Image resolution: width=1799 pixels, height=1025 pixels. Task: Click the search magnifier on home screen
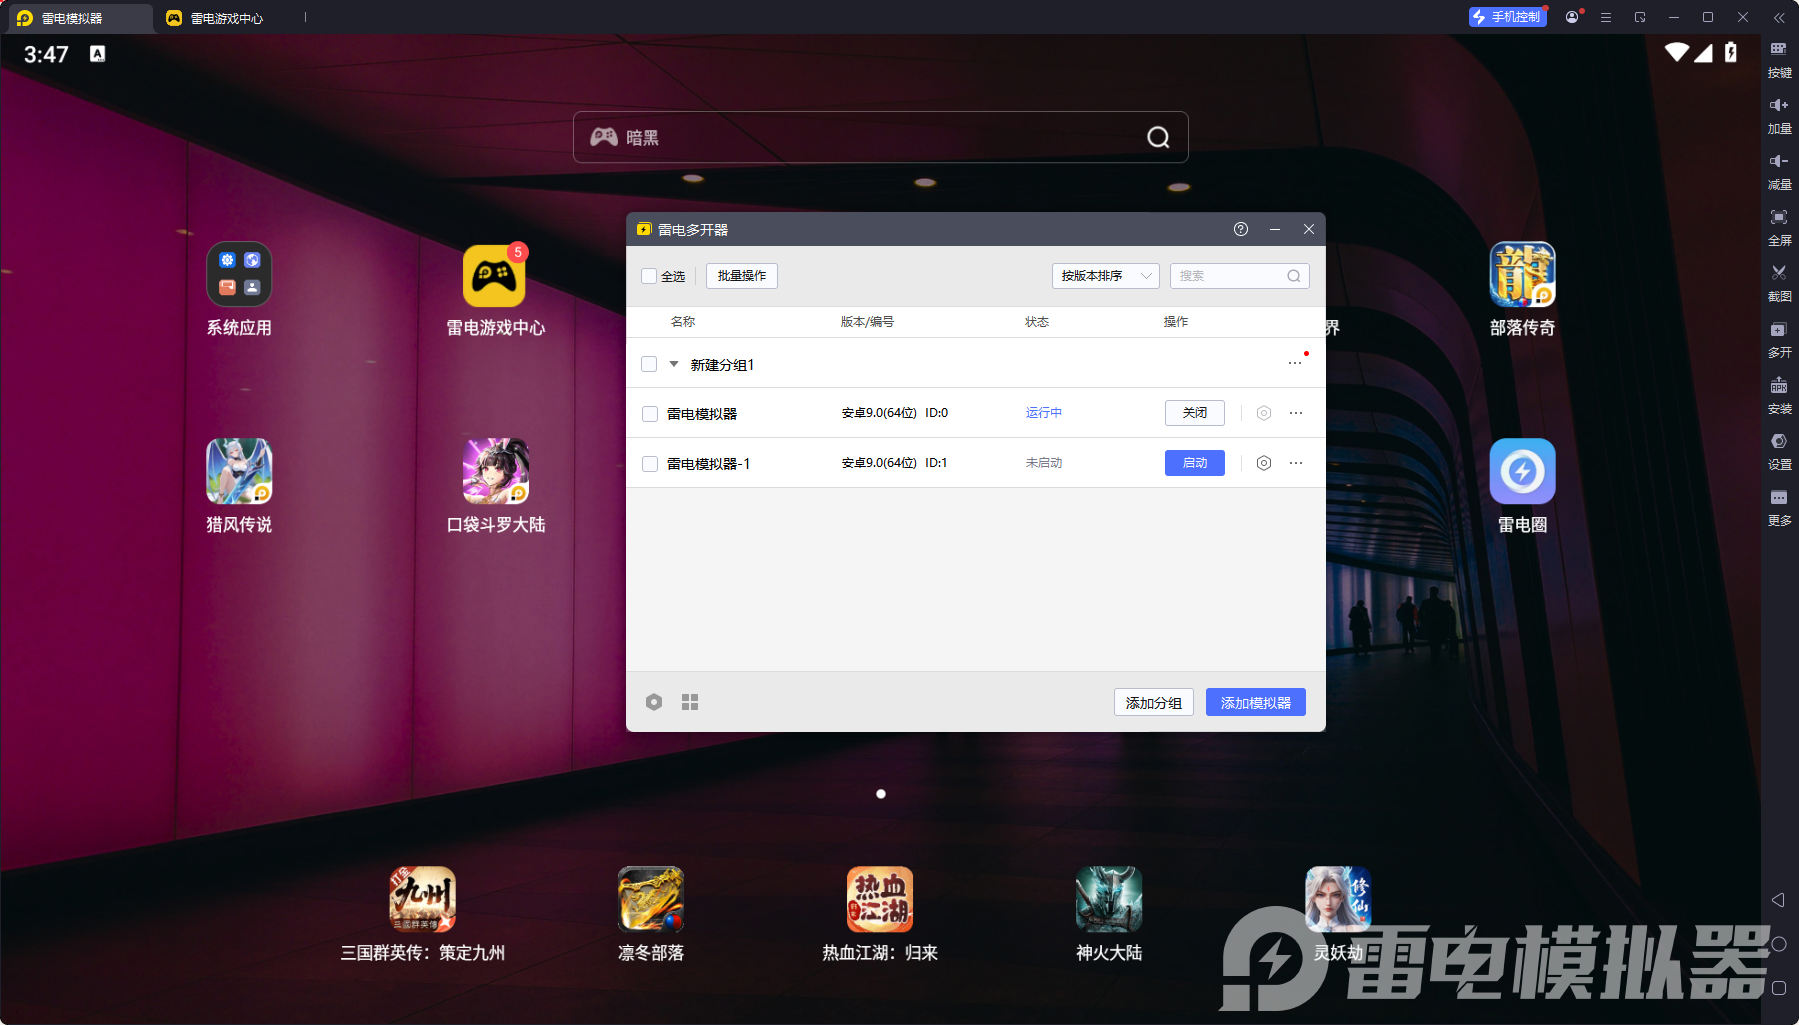(x=1158, y=137)
